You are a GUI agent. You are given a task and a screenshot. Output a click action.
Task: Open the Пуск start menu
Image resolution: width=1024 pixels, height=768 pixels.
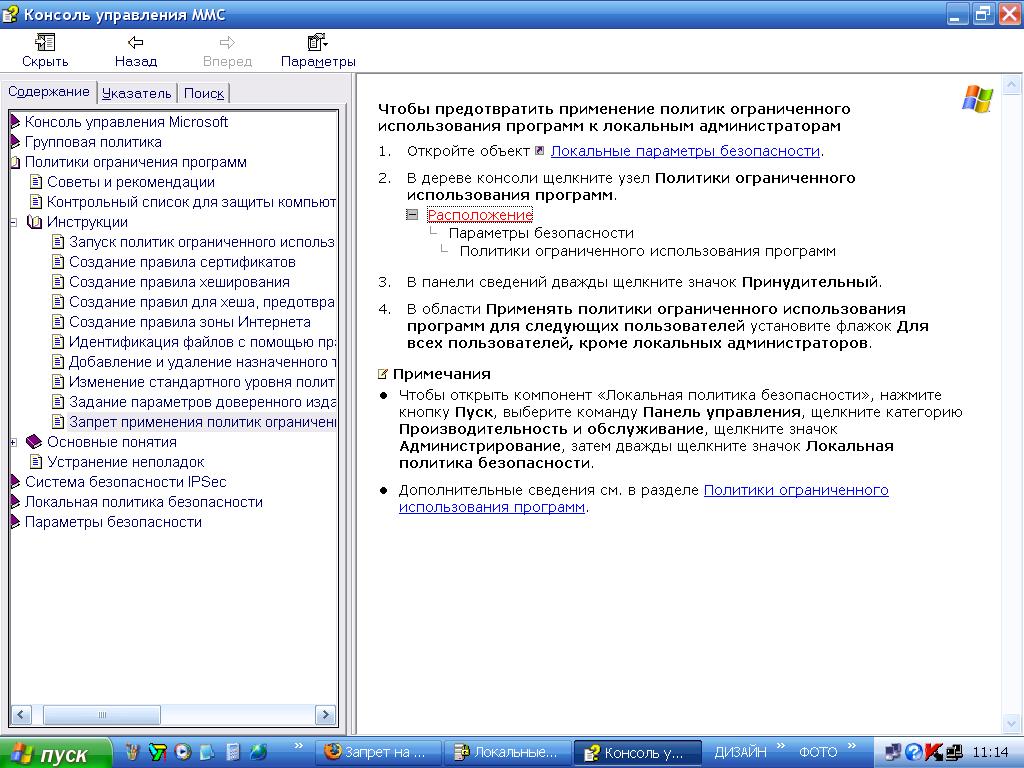tap(55, 754)
